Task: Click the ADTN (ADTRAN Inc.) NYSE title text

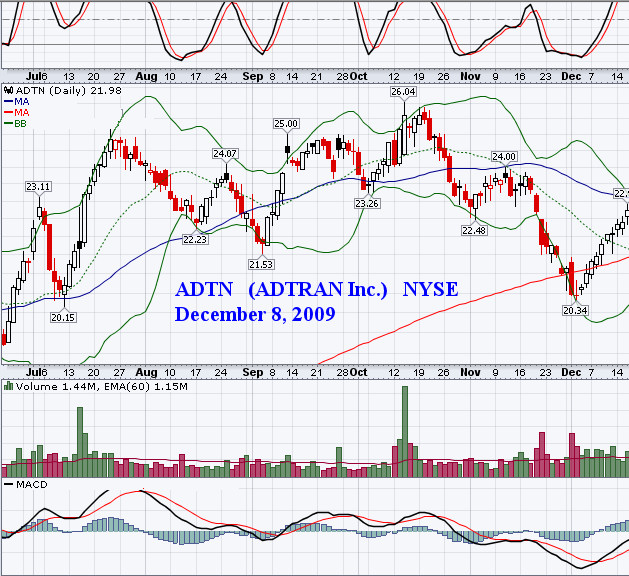Action: [317, 289]
